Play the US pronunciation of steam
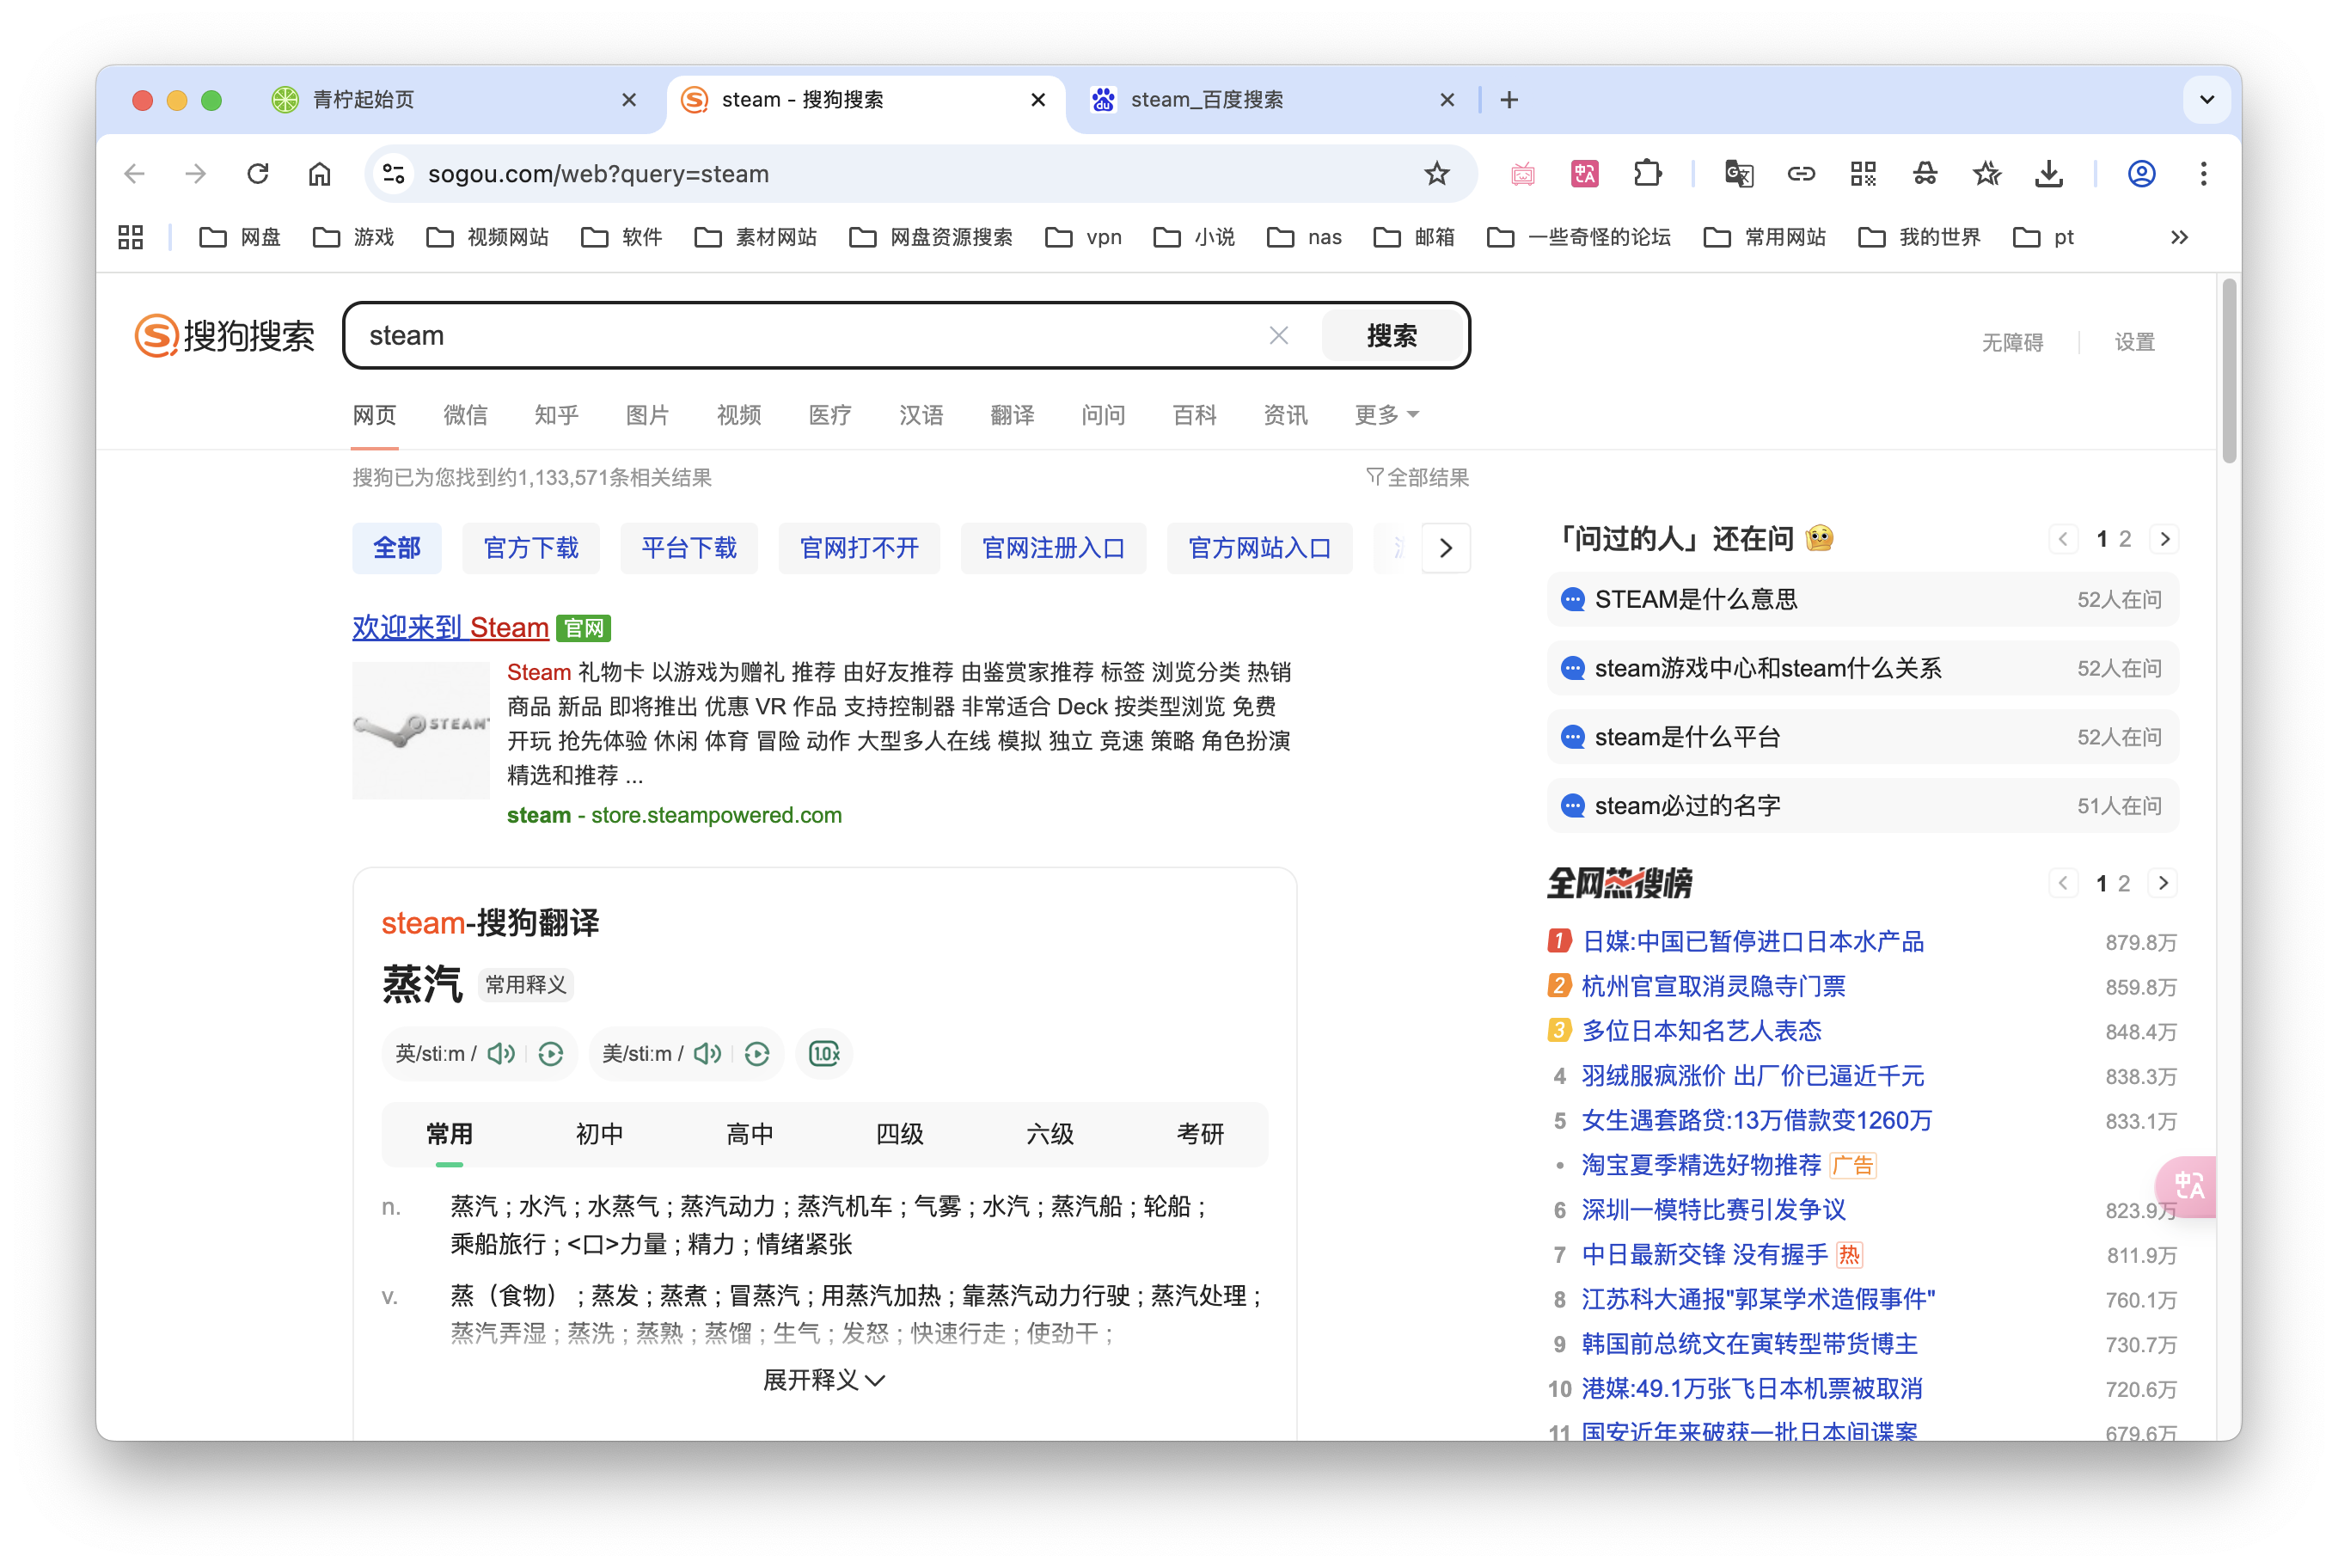The height and width of the screenshot is (1568, 2338). [707, 1053]
